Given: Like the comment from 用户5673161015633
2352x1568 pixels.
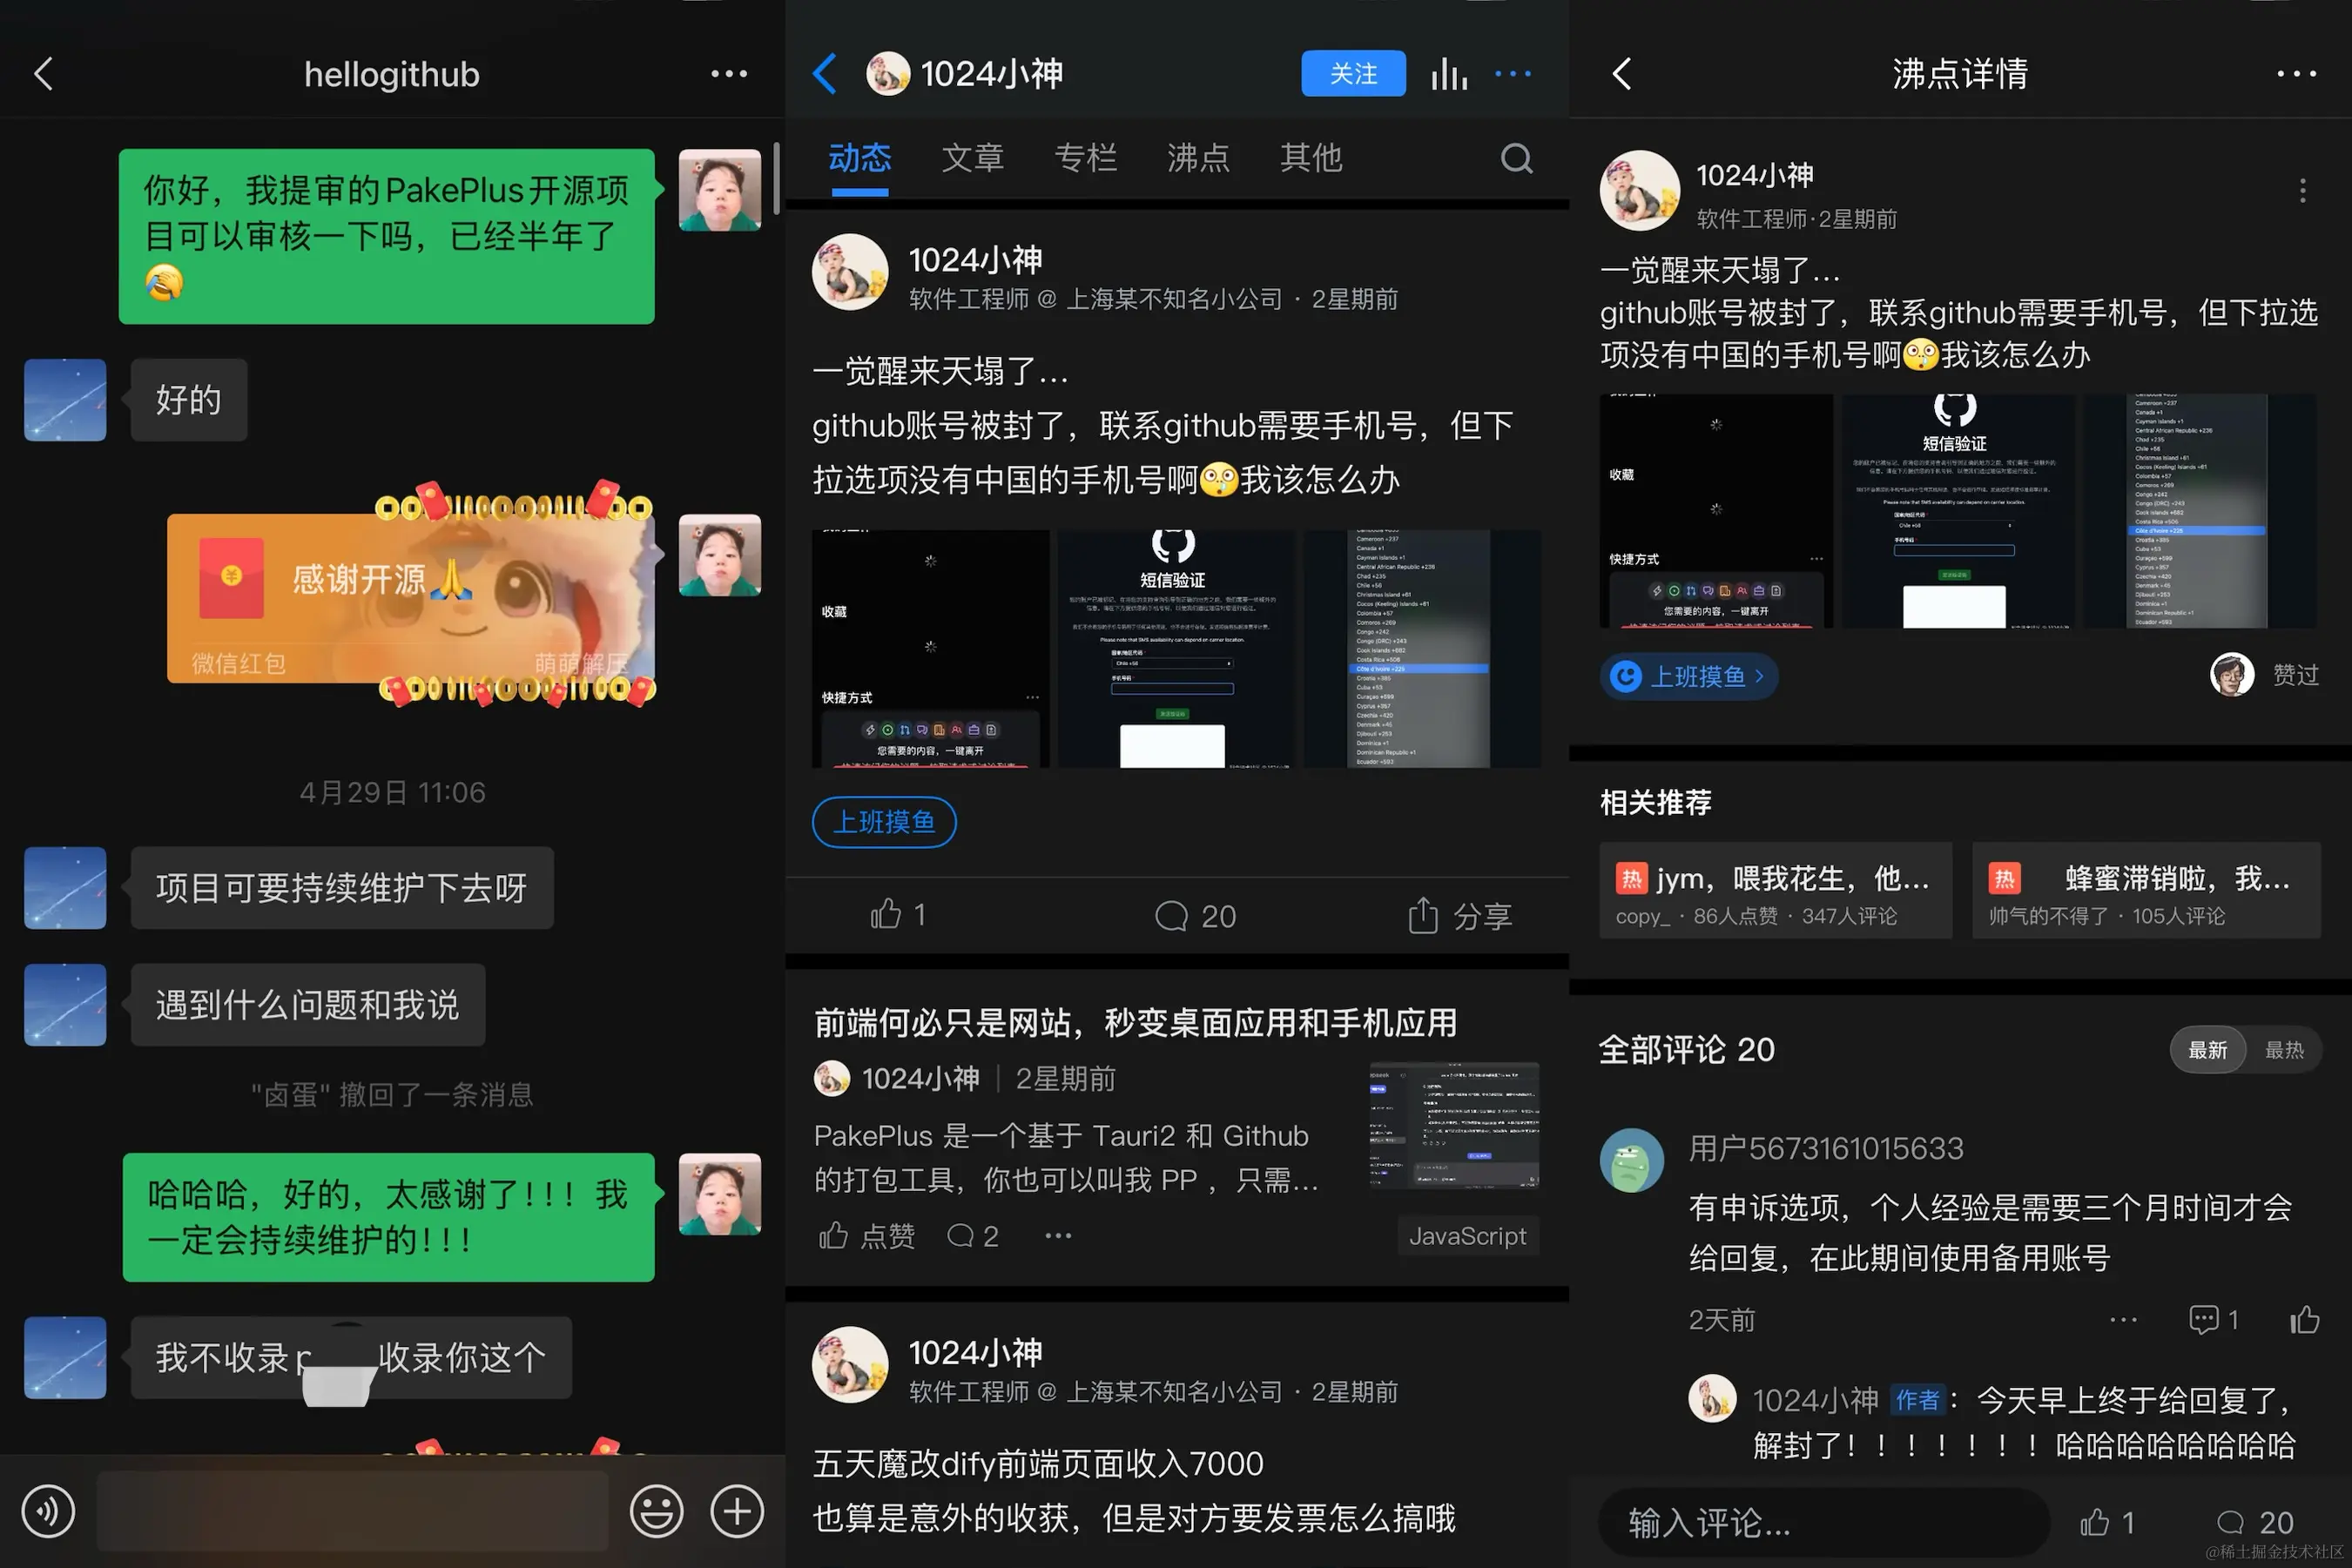Looking at the screenshot, I should pyautogui.click(x=2304, y=1320).
